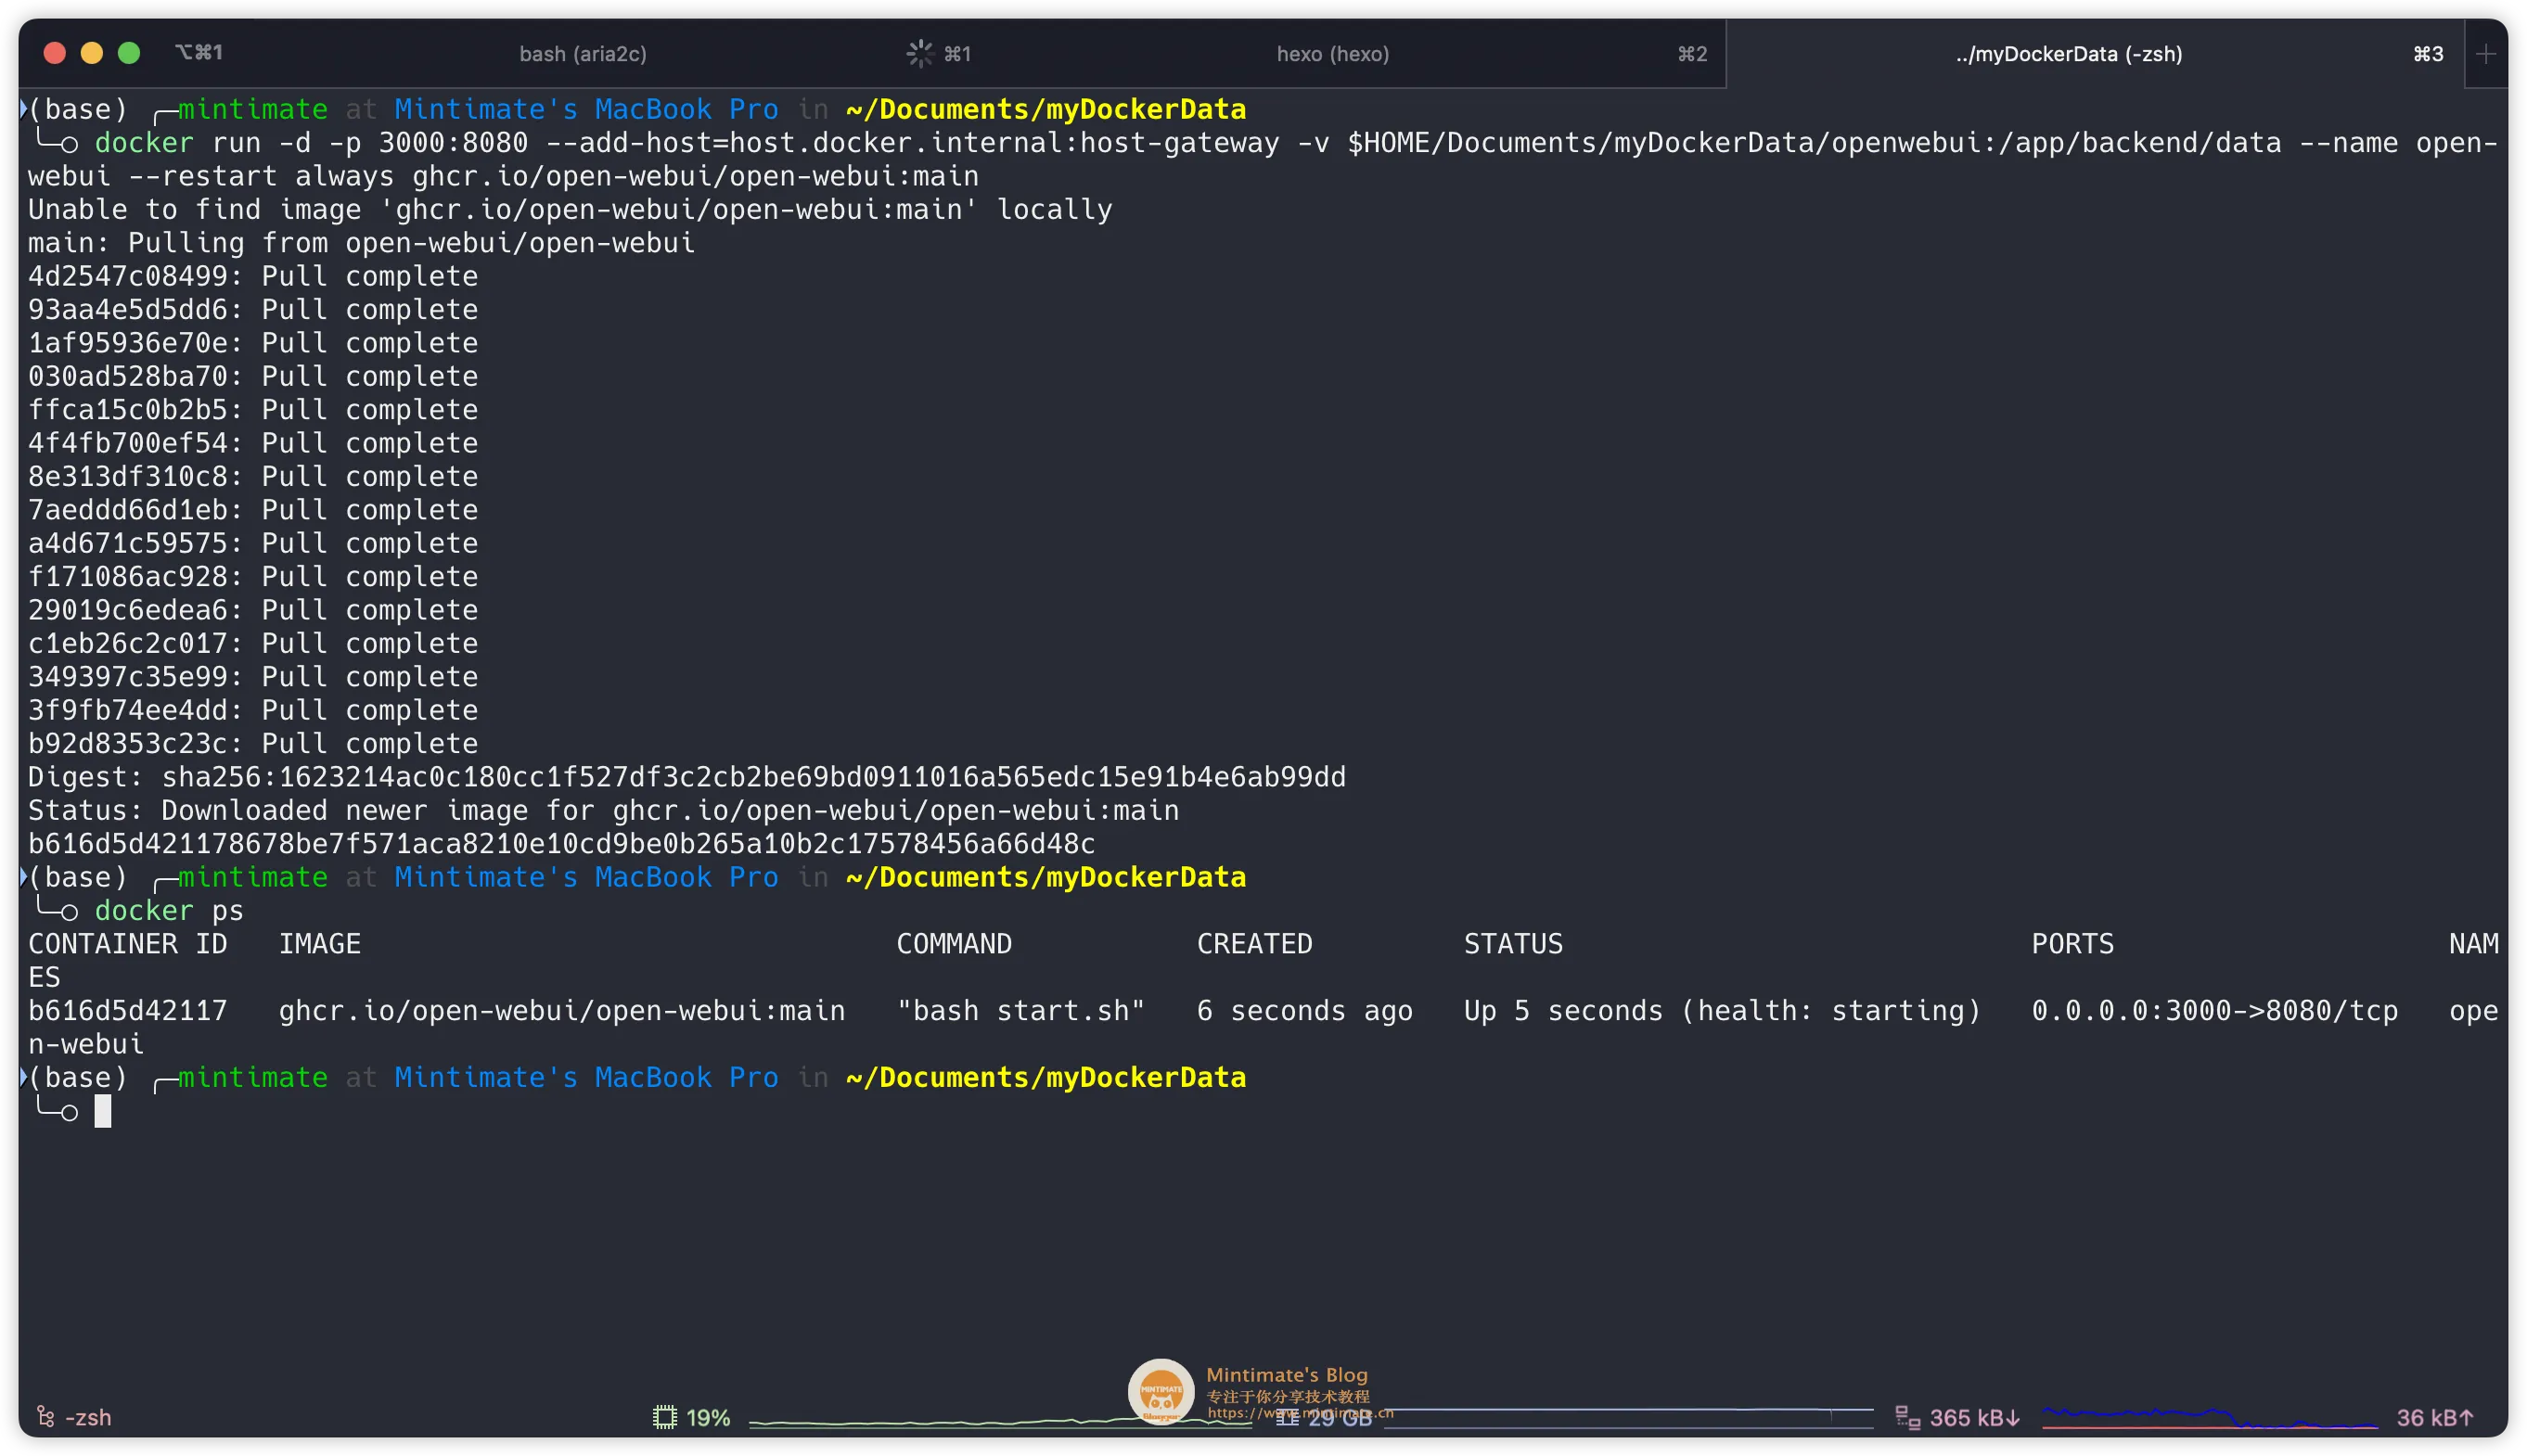Switch to the bash (aria2c) tab
This screenshot has height=1456, width=2527.
click(x=582, y=54)
